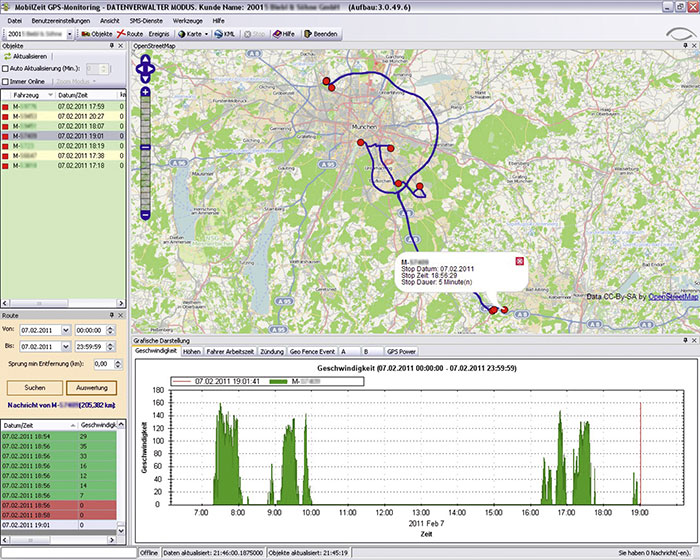Close the stop info popup
Viewport: 700px width, 560px height.
point(520,261)
